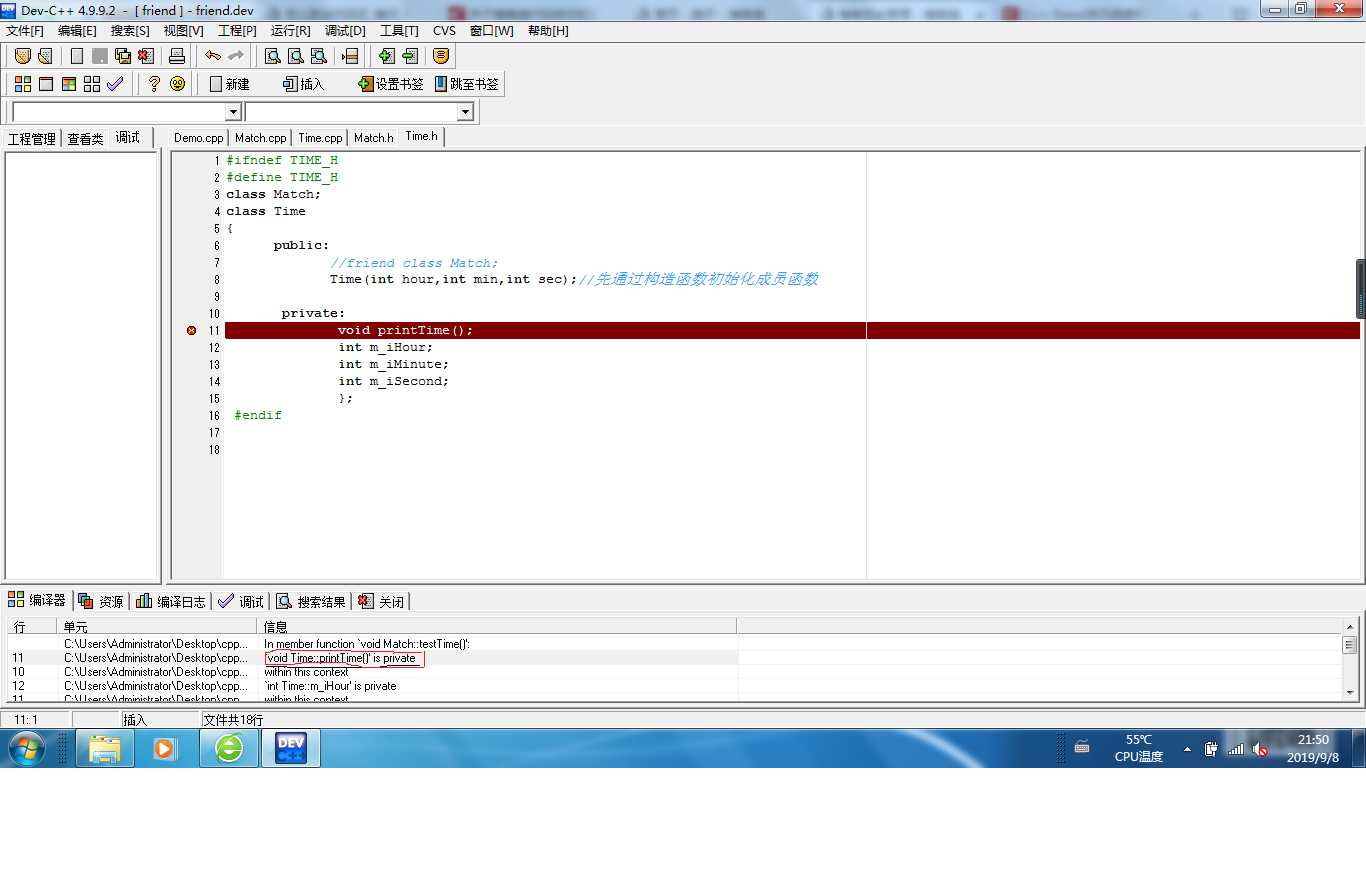Click the Help question mark icon
Image resolution: width=1366 pixels, height=885 pixels.
coord(154,84)
